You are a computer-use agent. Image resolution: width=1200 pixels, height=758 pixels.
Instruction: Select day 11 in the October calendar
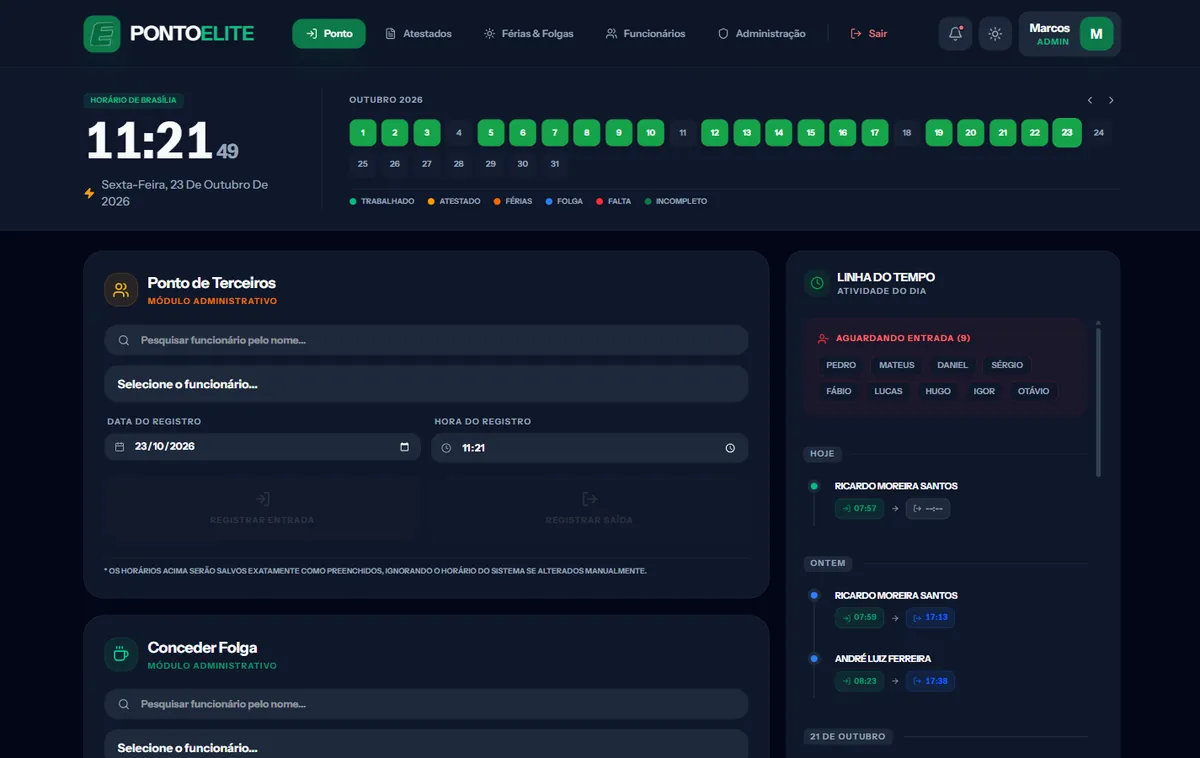[683, 133]
